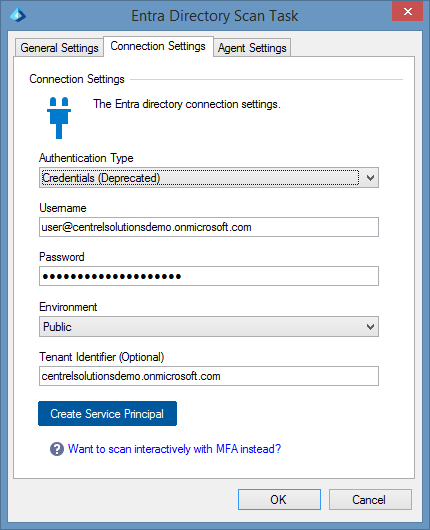Open the Authentication Type dropdown arrow

point(370,177)
